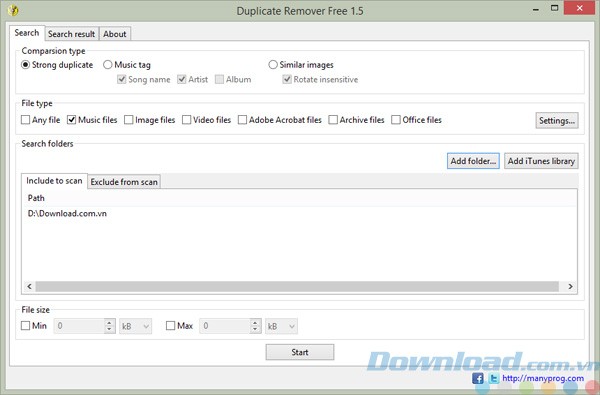Click the left scroll arrow of folder list
600x395 pixels.
(29, 286)
